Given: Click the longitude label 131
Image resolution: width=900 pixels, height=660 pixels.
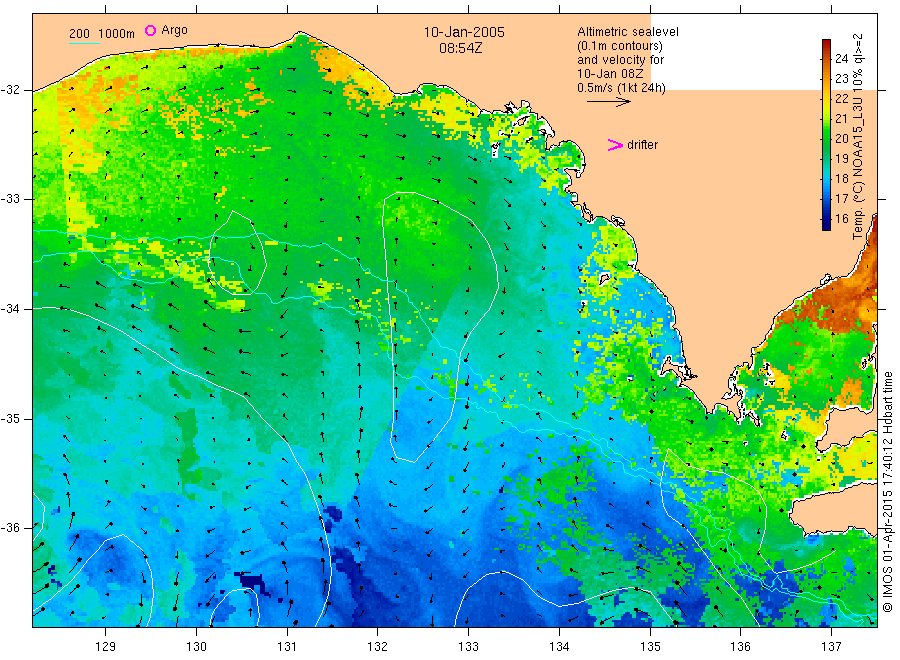Looking at the screenshot, I should 287,647.
